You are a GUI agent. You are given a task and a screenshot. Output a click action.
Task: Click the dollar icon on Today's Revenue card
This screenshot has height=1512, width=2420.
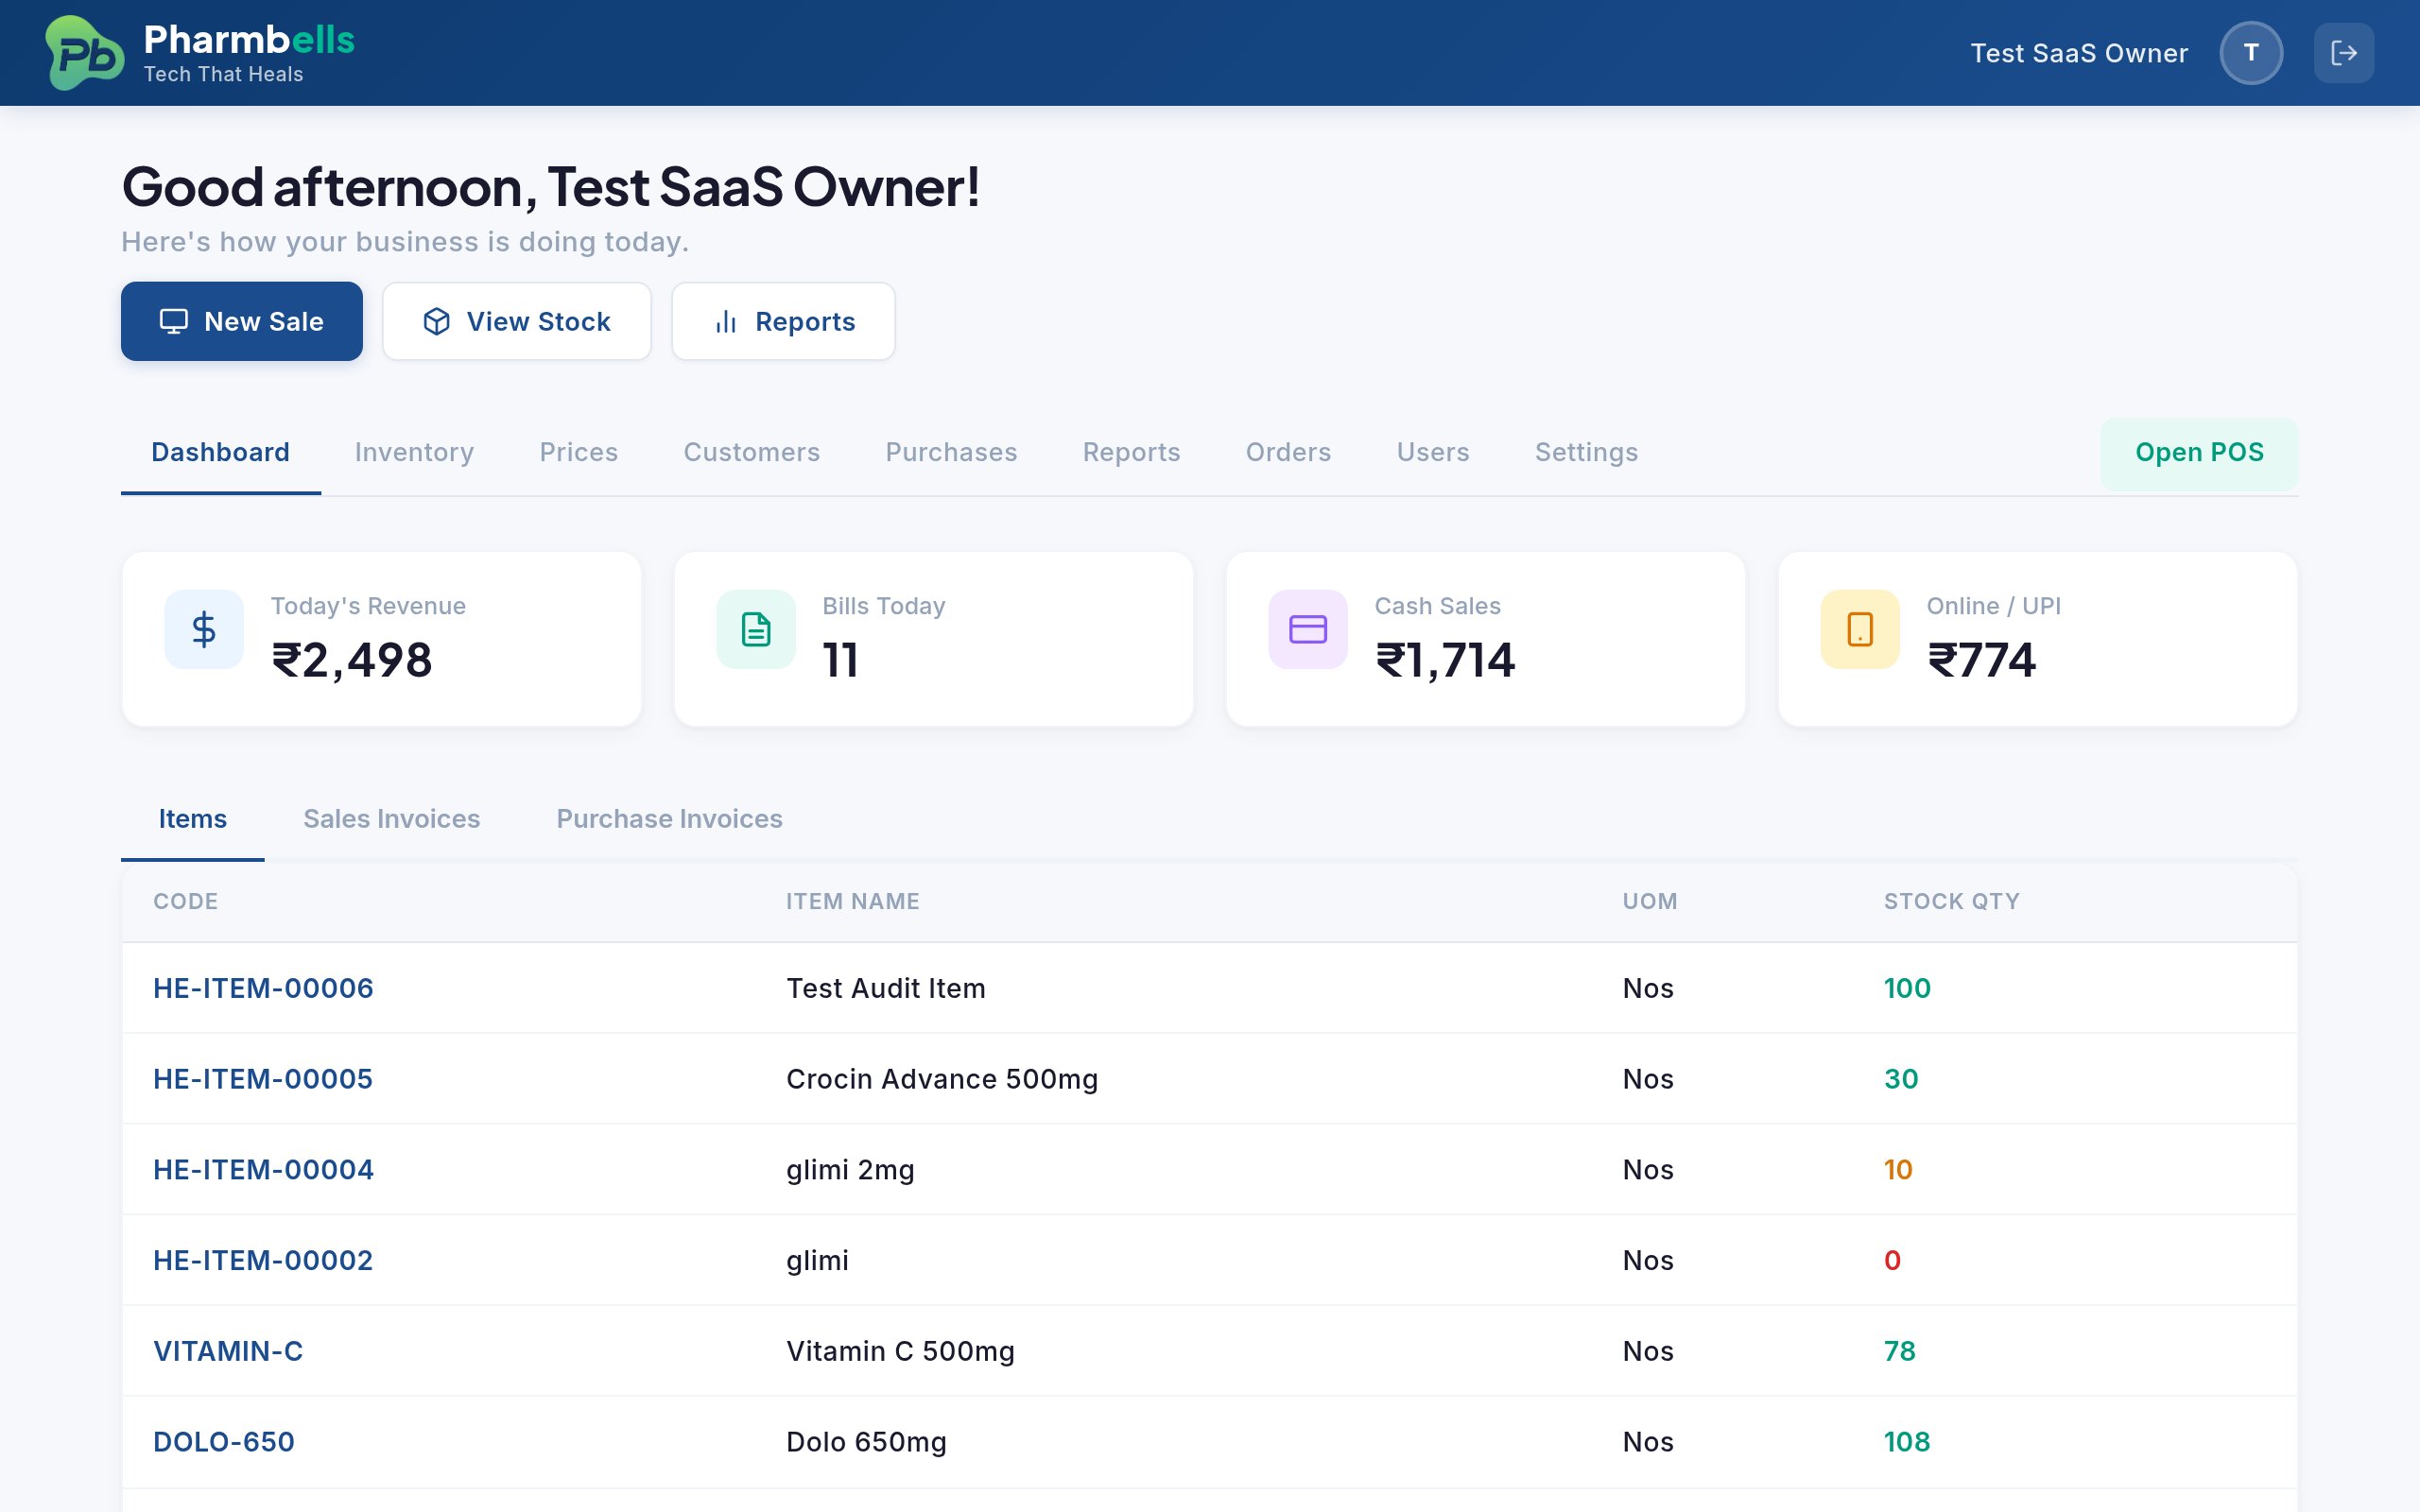coord(204,629)
